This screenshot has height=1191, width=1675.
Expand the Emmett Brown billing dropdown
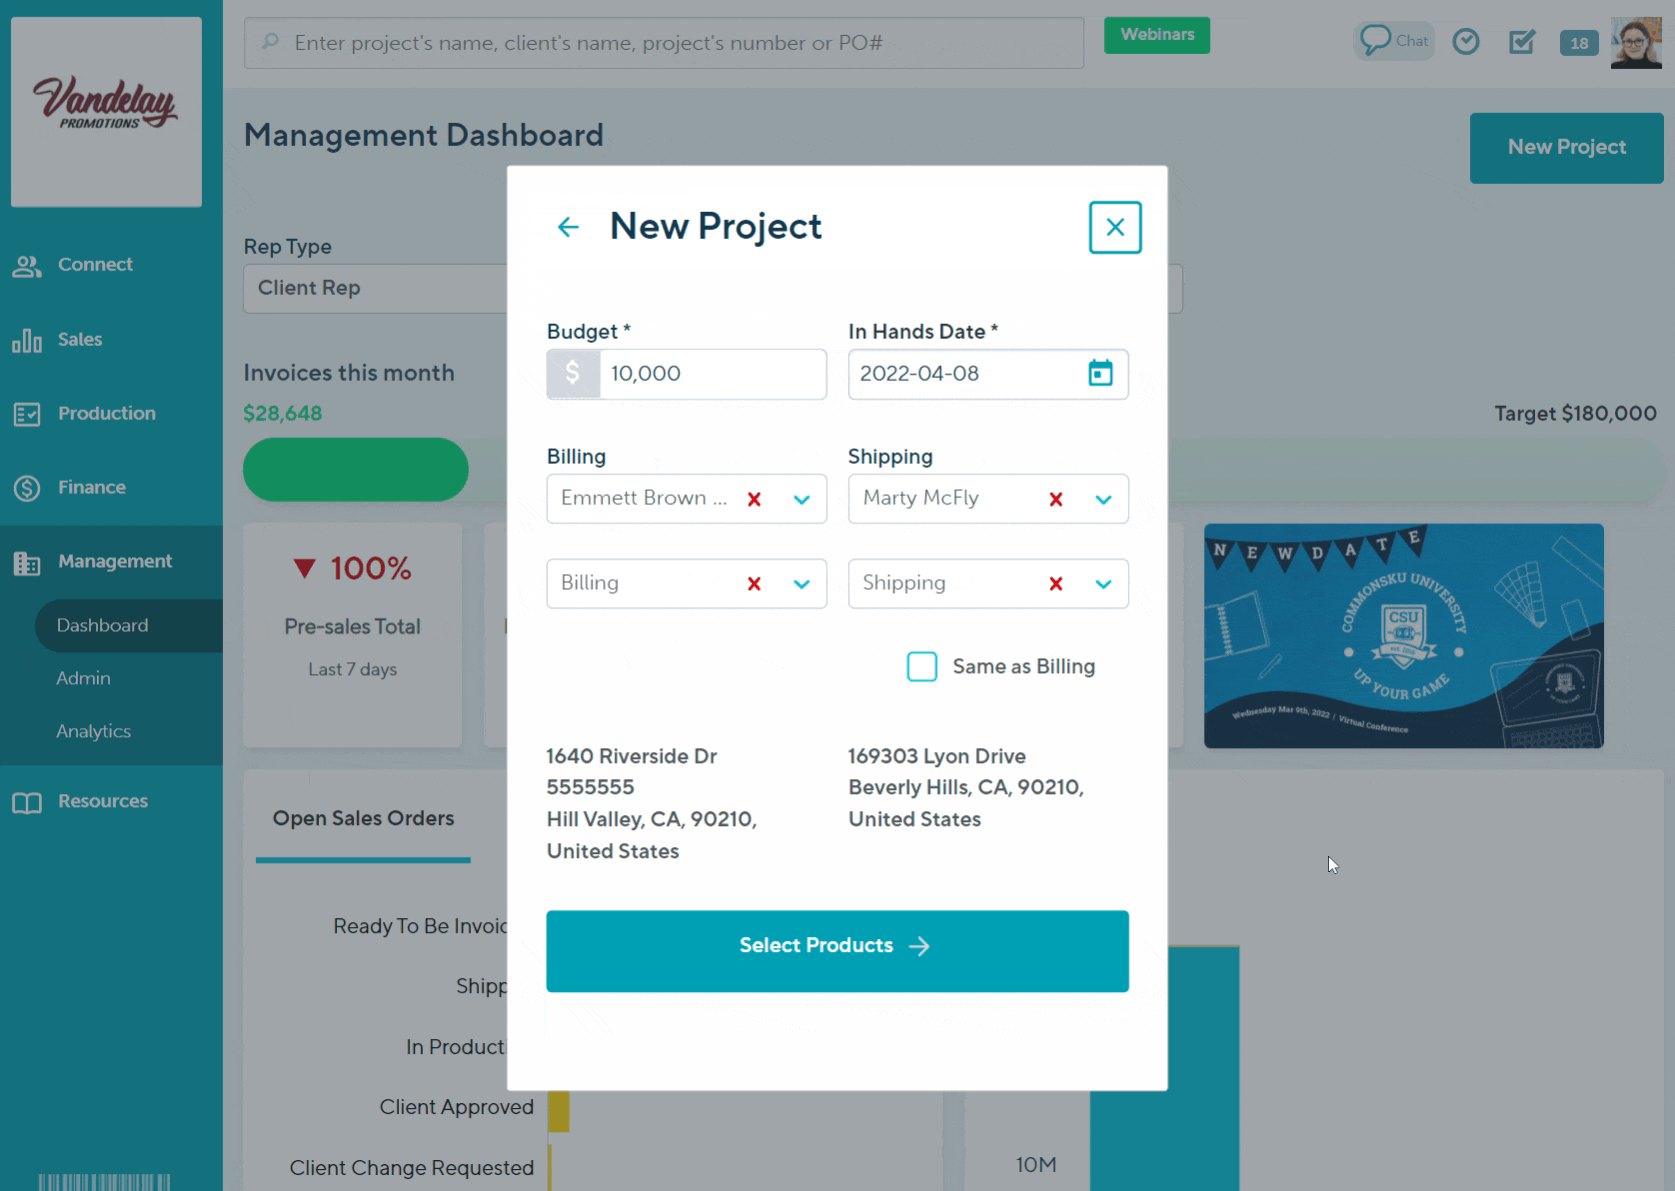coord(802,499)
